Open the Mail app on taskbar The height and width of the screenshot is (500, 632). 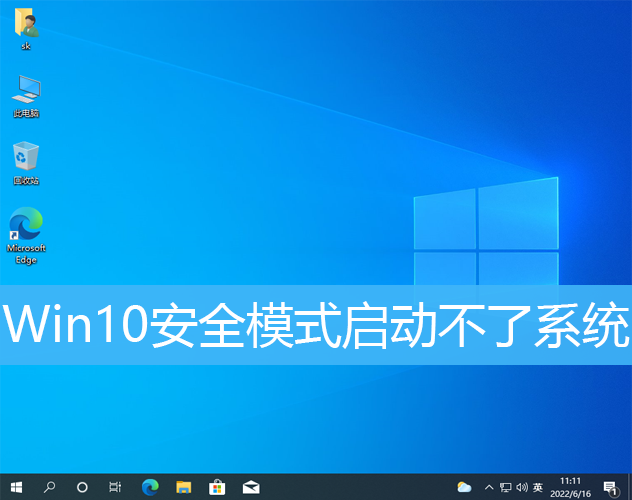pos(251,487)
